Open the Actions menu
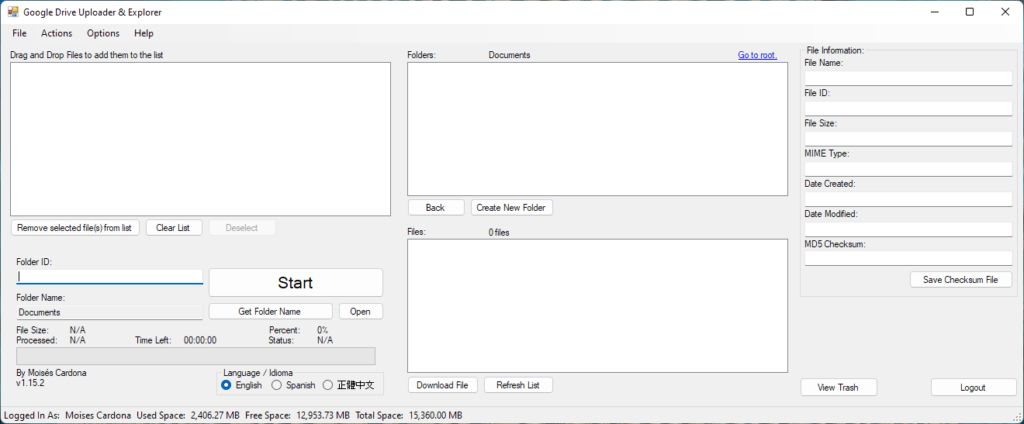Screen dimensions: 1024x424 (x=57, y=33)
